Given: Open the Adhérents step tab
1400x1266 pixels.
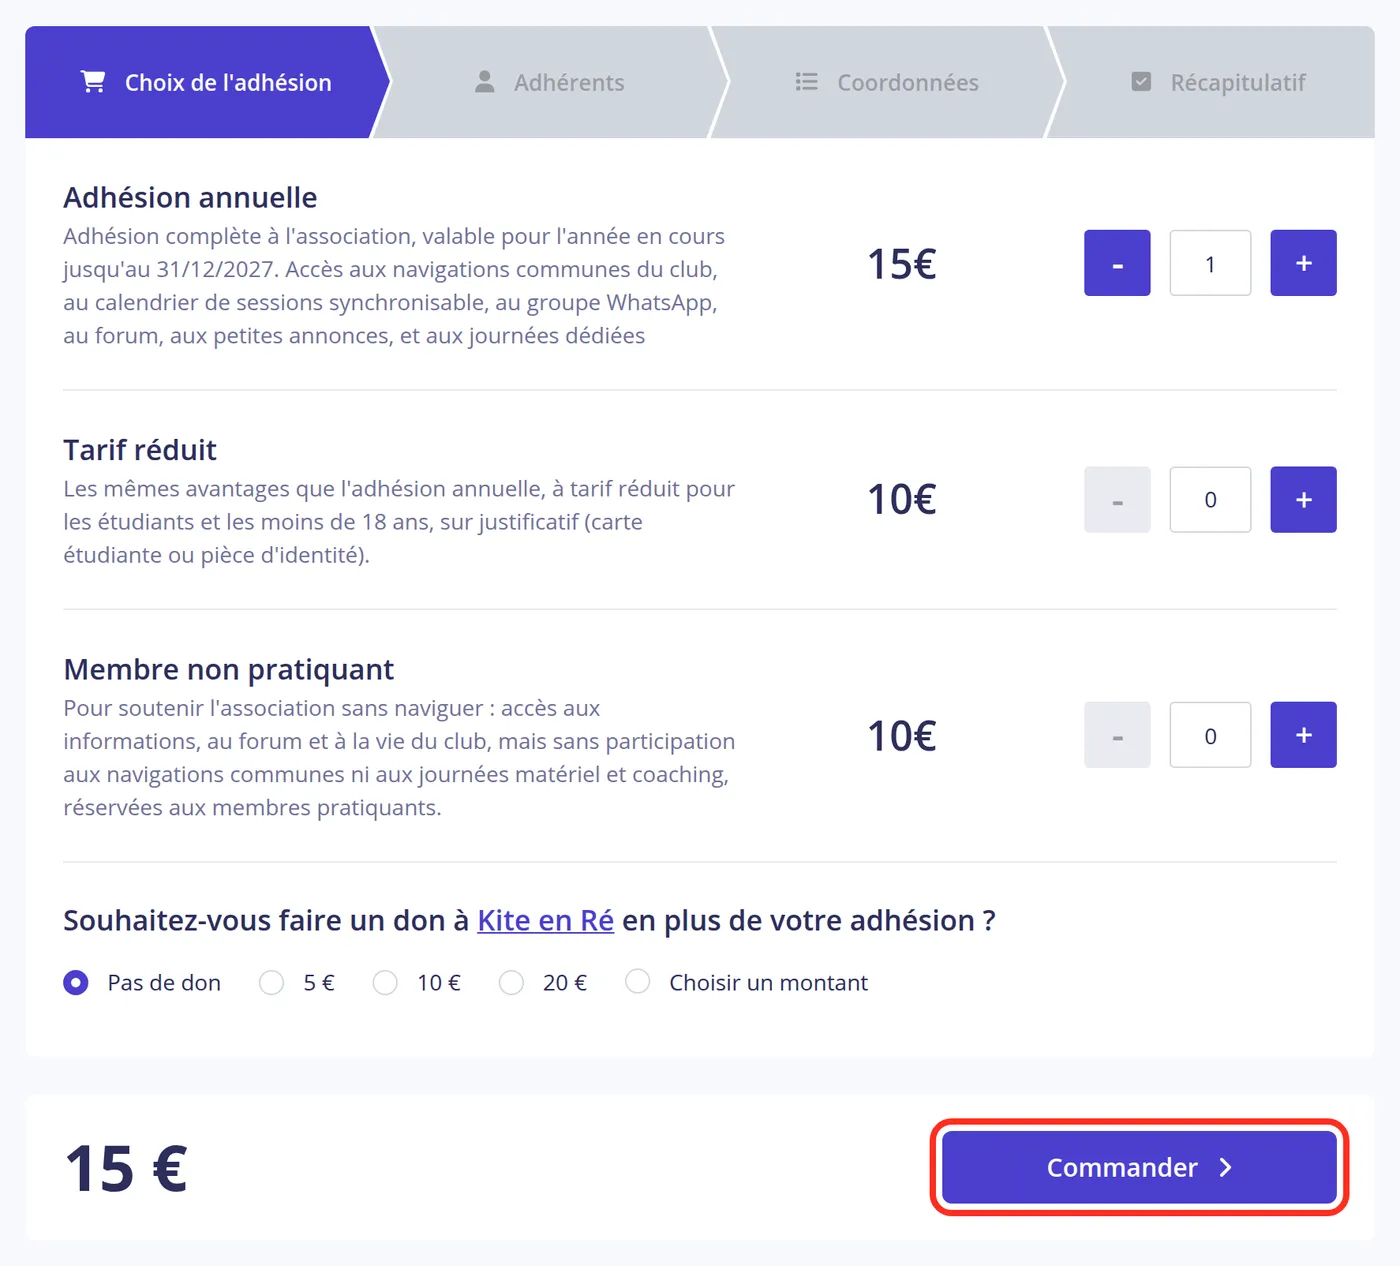Looking at the screenshot, I should pyautogui.click(x=550, y=82).
